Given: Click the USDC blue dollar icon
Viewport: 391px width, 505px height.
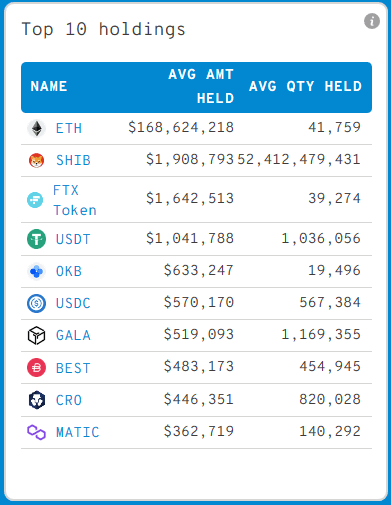Looking at the screenshot, I should pos(36,303).
